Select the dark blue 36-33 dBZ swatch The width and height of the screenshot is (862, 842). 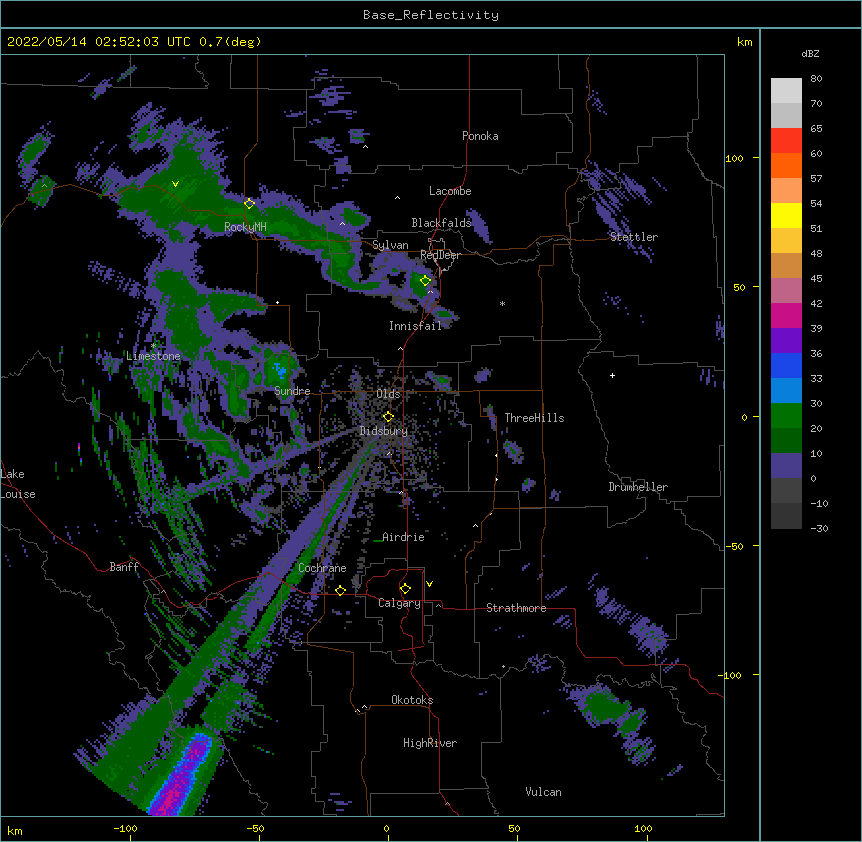[x=786, y=365]
